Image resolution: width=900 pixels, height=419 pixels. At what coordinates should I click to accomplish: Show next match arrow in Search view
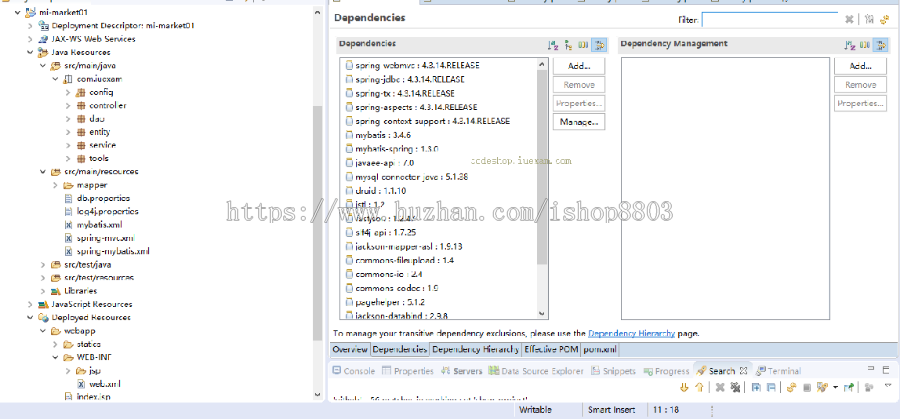coord(684,387)
